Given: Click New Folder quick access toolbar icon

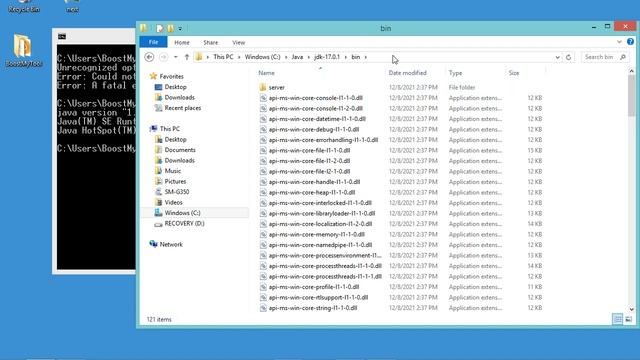Looking at the screenshot, I should tap(170, 29).
